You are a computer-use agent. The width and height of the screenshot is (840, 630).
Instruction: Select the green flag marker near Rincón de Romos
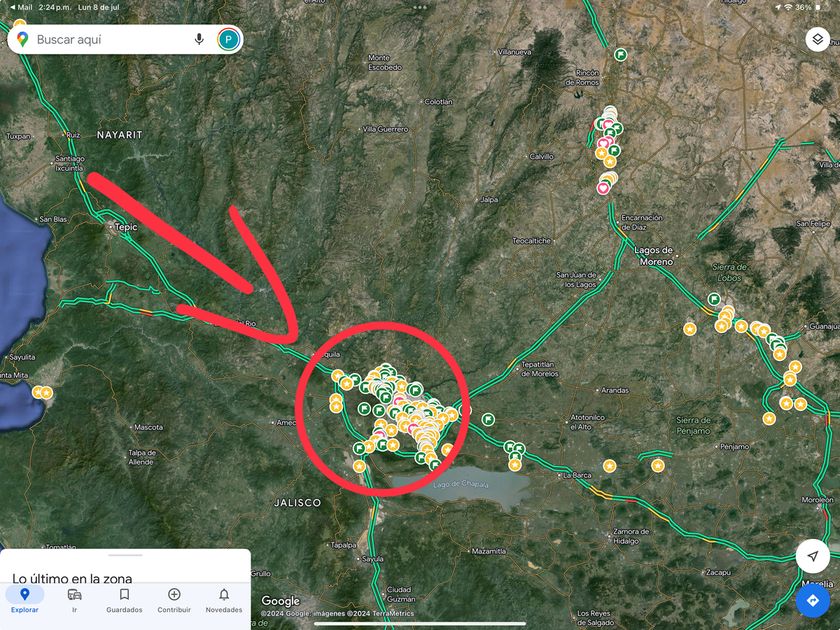tap(620, 54)
